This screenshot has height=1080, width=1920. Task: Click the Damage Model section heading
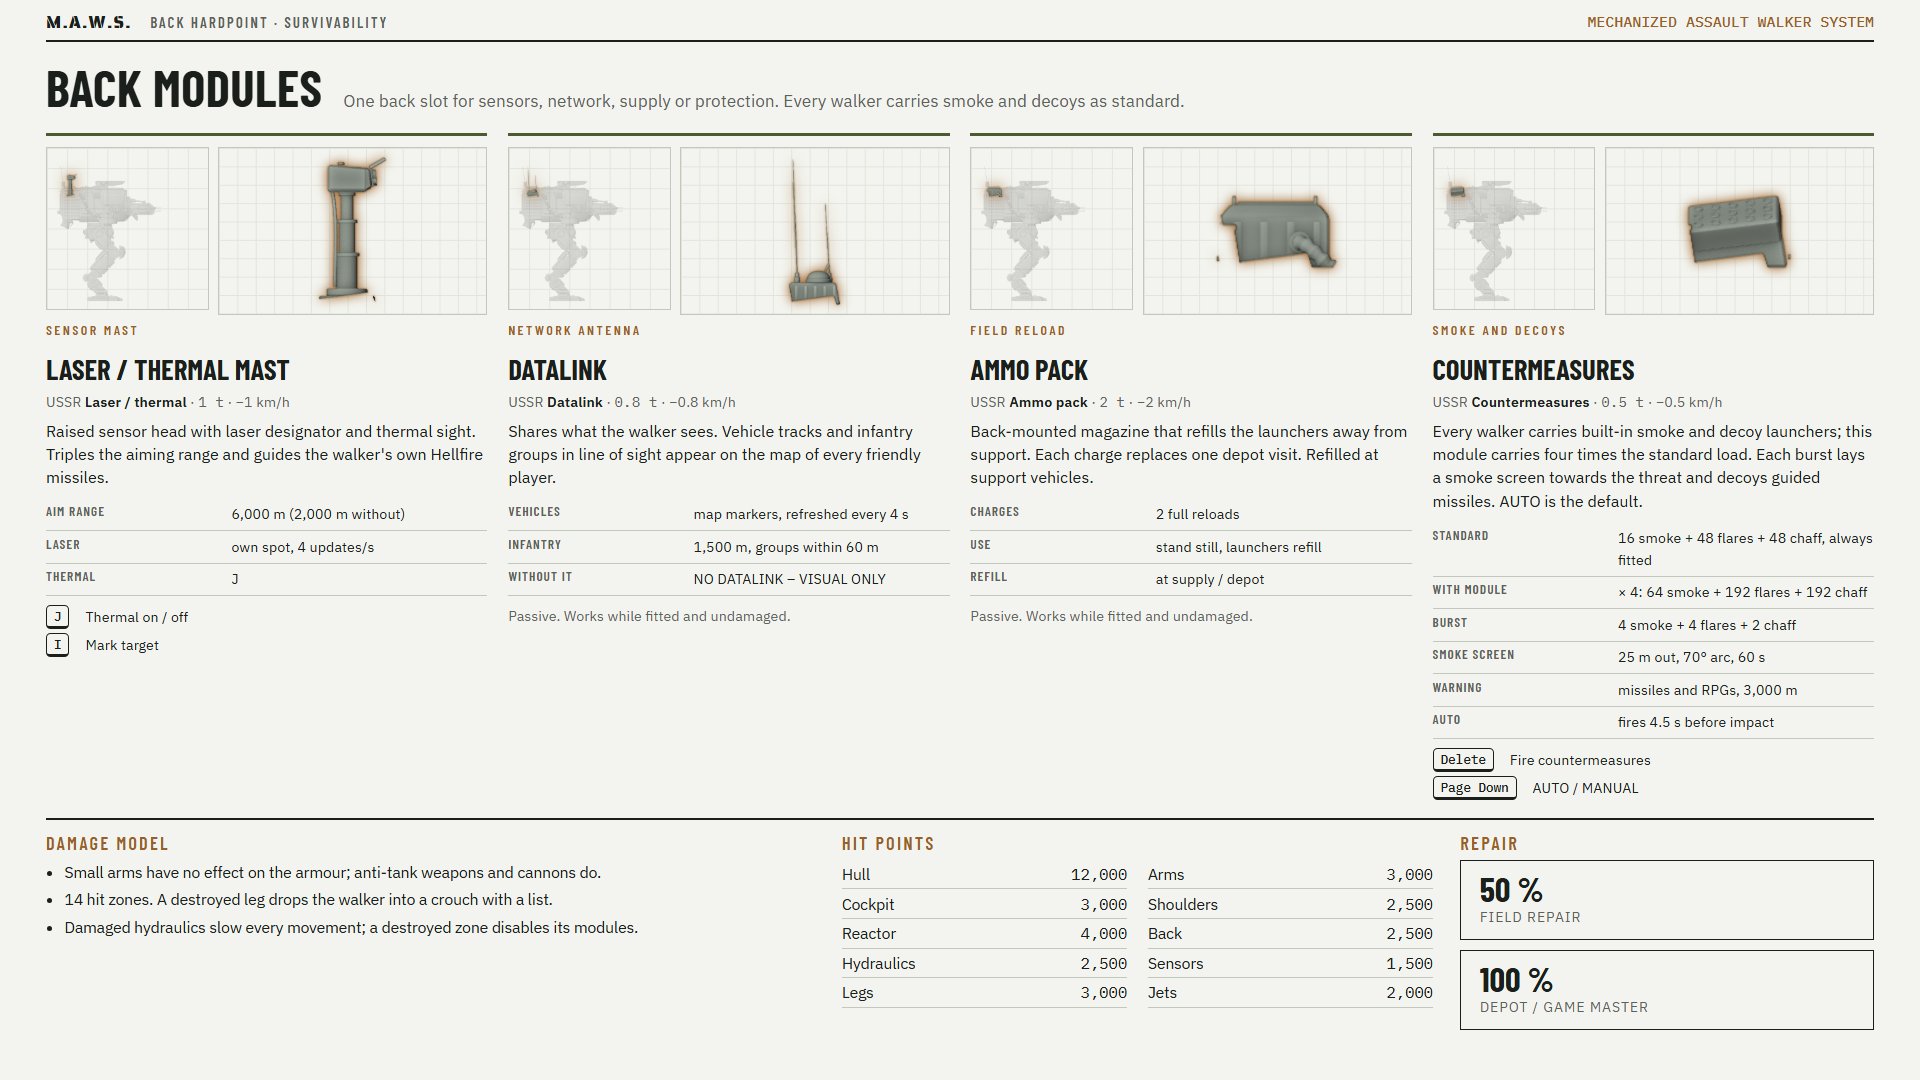pos(107,844)
